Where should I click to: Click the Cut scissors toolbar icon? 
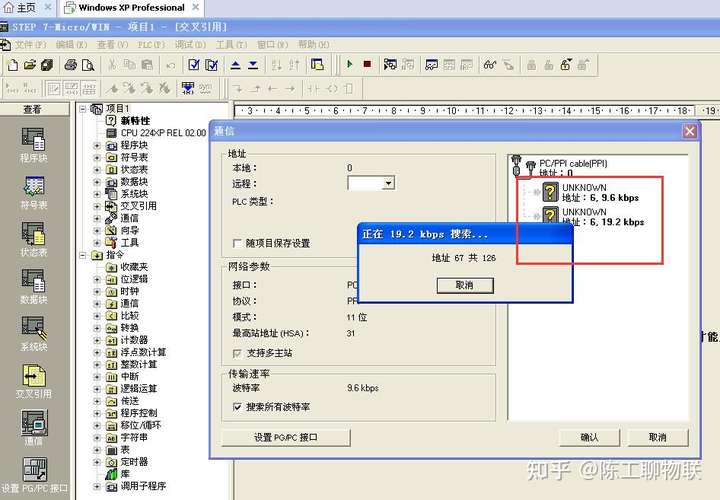point(112,65)
